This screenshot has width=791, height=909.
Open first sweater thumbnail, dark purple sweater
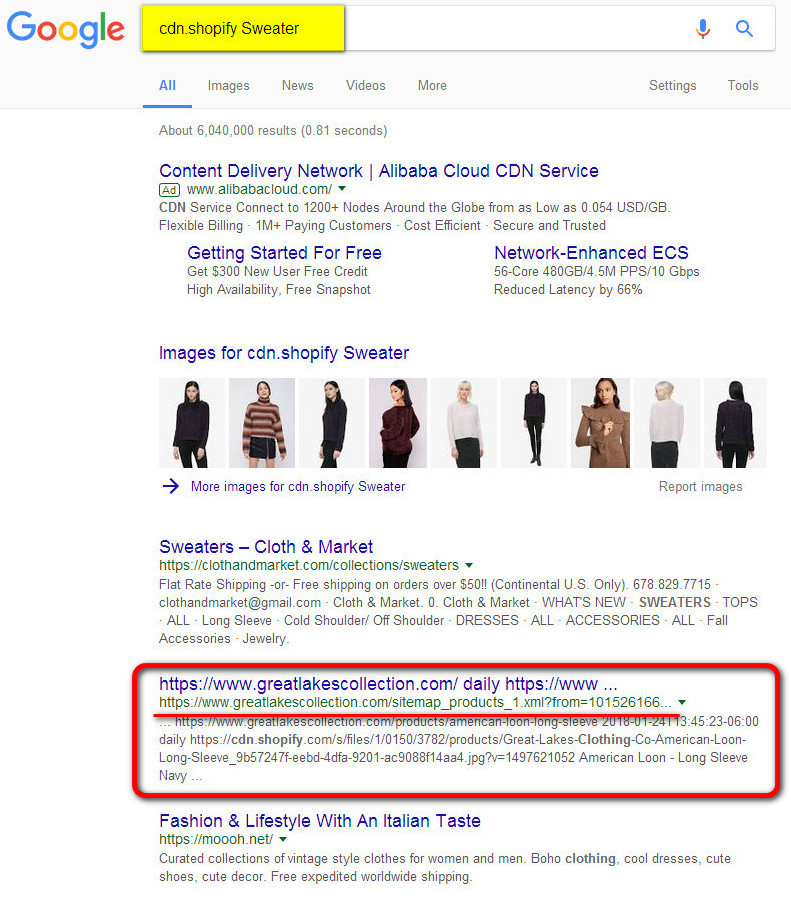point(191,423)
